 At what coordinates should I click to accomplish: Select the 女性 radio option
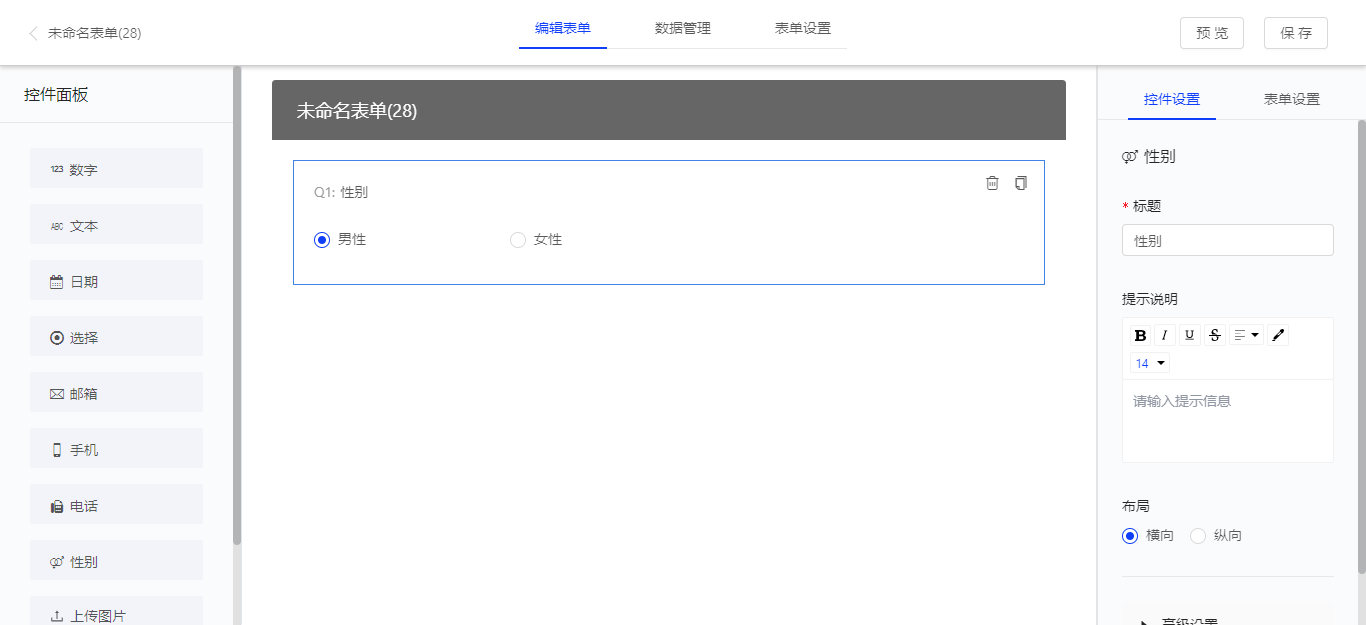click(x=517, y=240)
